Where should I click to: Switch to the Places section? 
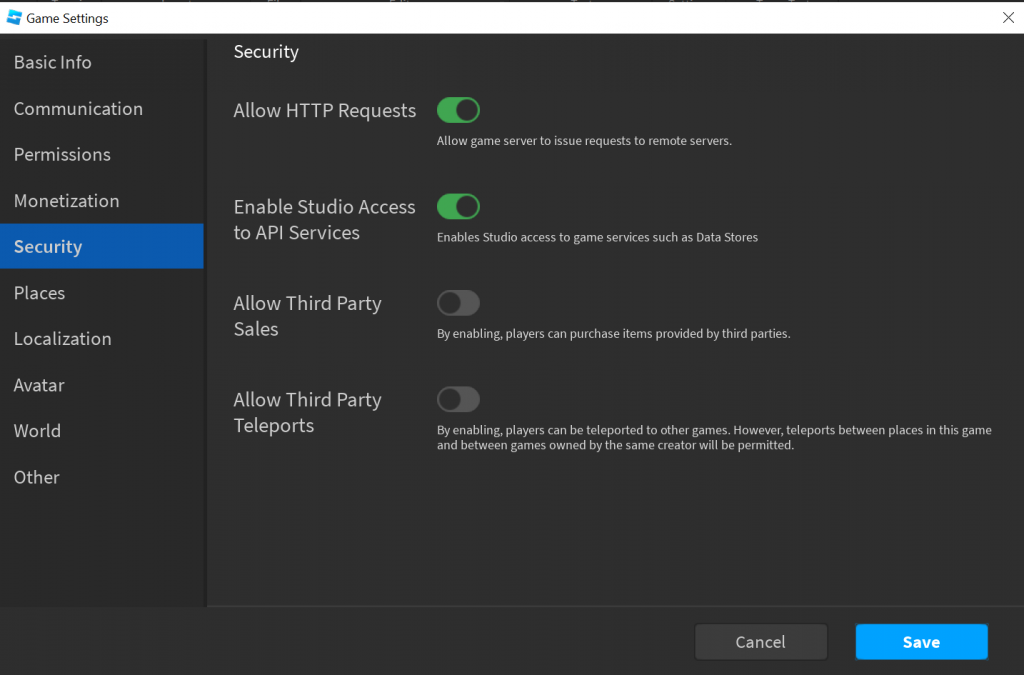click(102, 292)
